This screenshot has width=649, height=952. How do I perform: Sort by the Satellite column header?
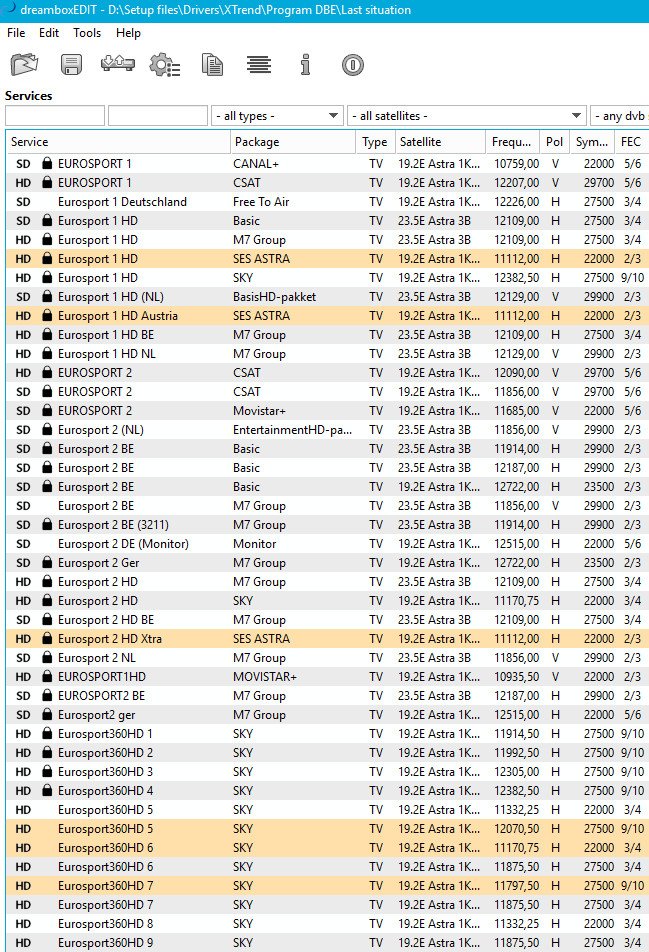pyautogui.click(x=440, y=141)
